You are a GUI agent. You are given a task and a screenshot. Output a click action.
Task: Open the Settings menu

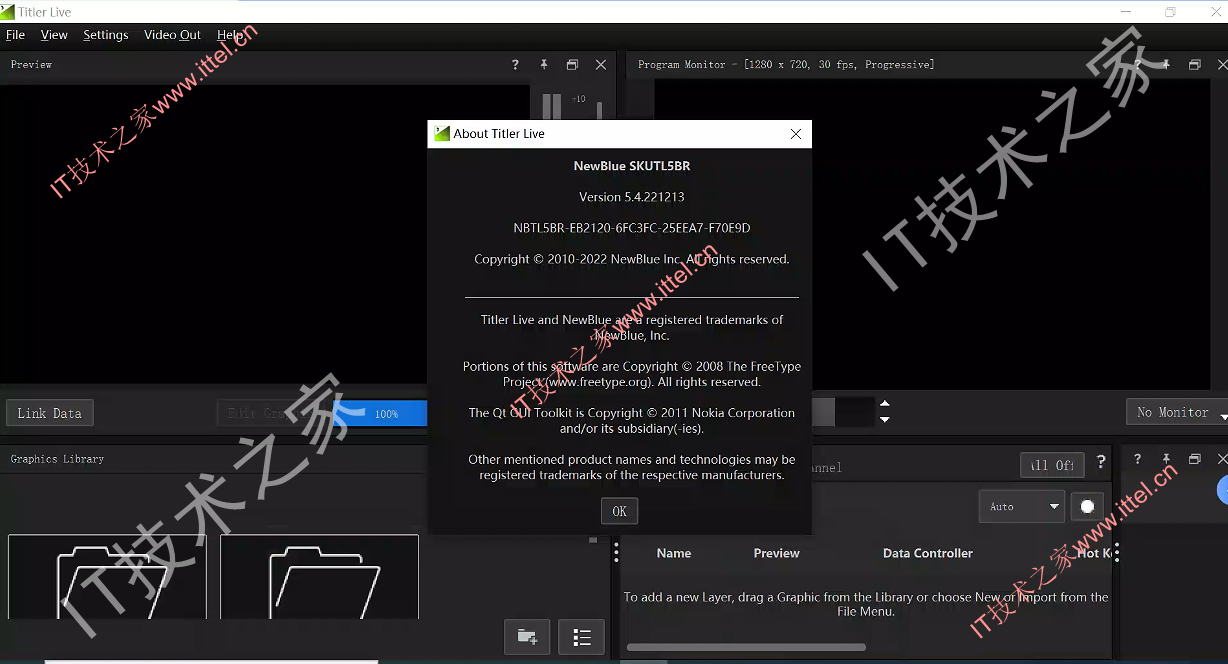pos(106,35)
